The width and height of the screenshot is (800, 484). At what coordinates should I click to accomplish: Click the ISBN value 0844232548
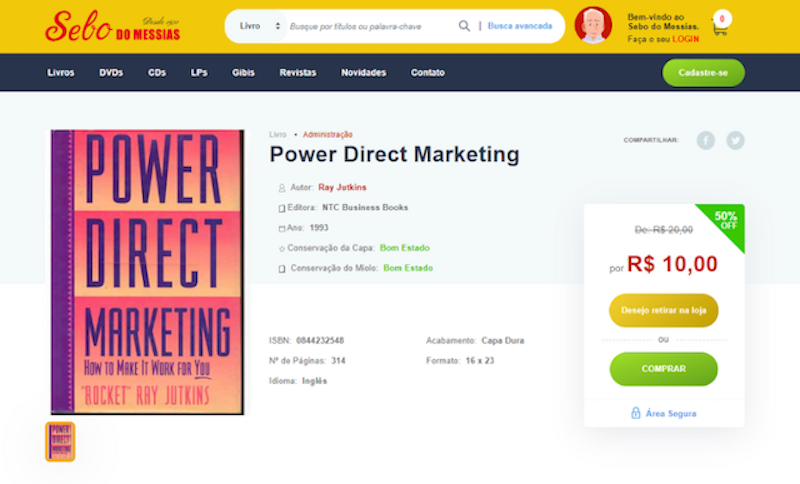pyautogui.click(x=320, y=340)
